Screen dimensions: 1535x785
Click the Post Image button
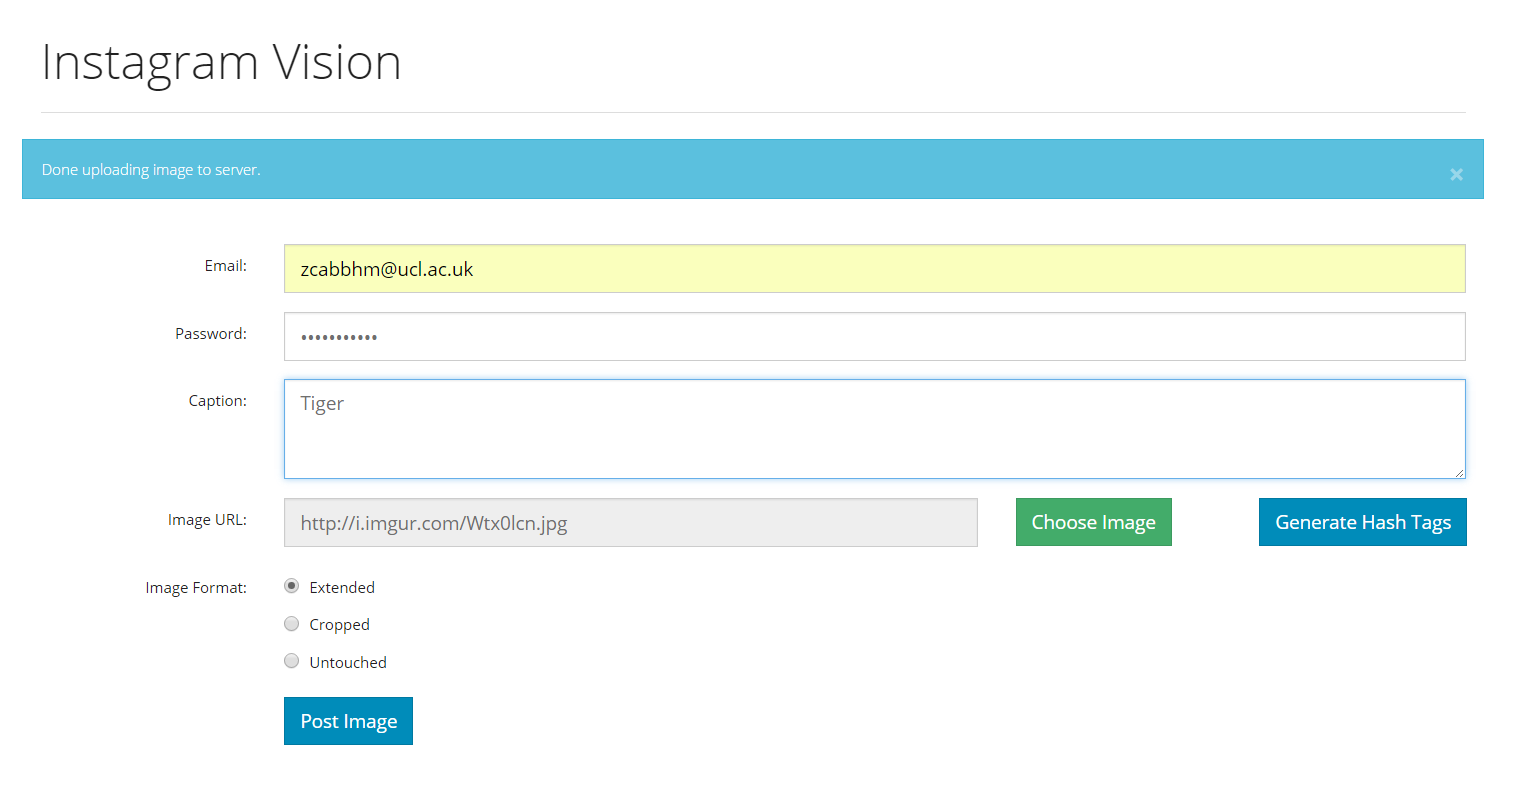pyautogui.click(x=348, y=721)
